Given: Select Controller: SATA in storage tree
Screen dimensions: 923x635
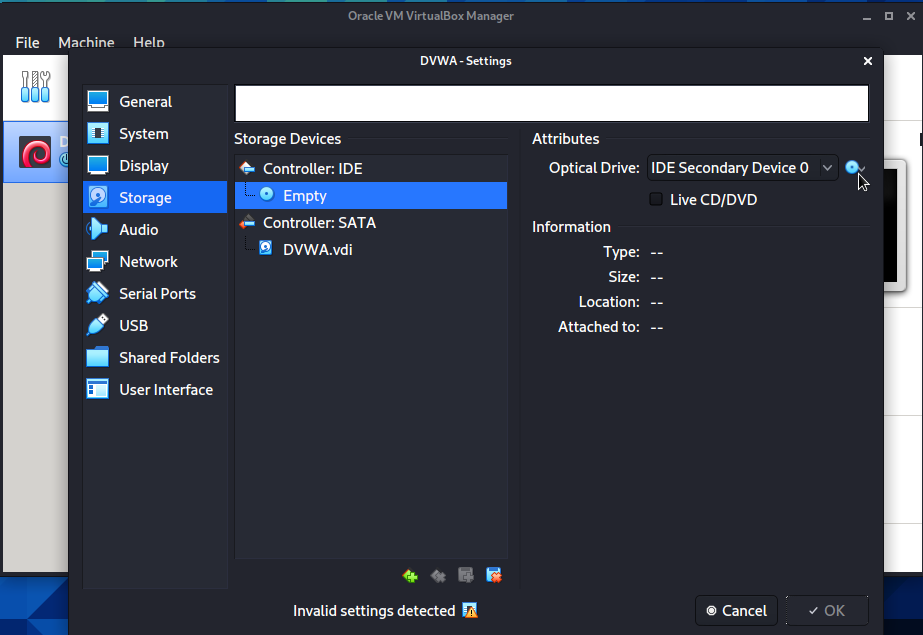Looking at the screenshot, I should click(371, 222).
